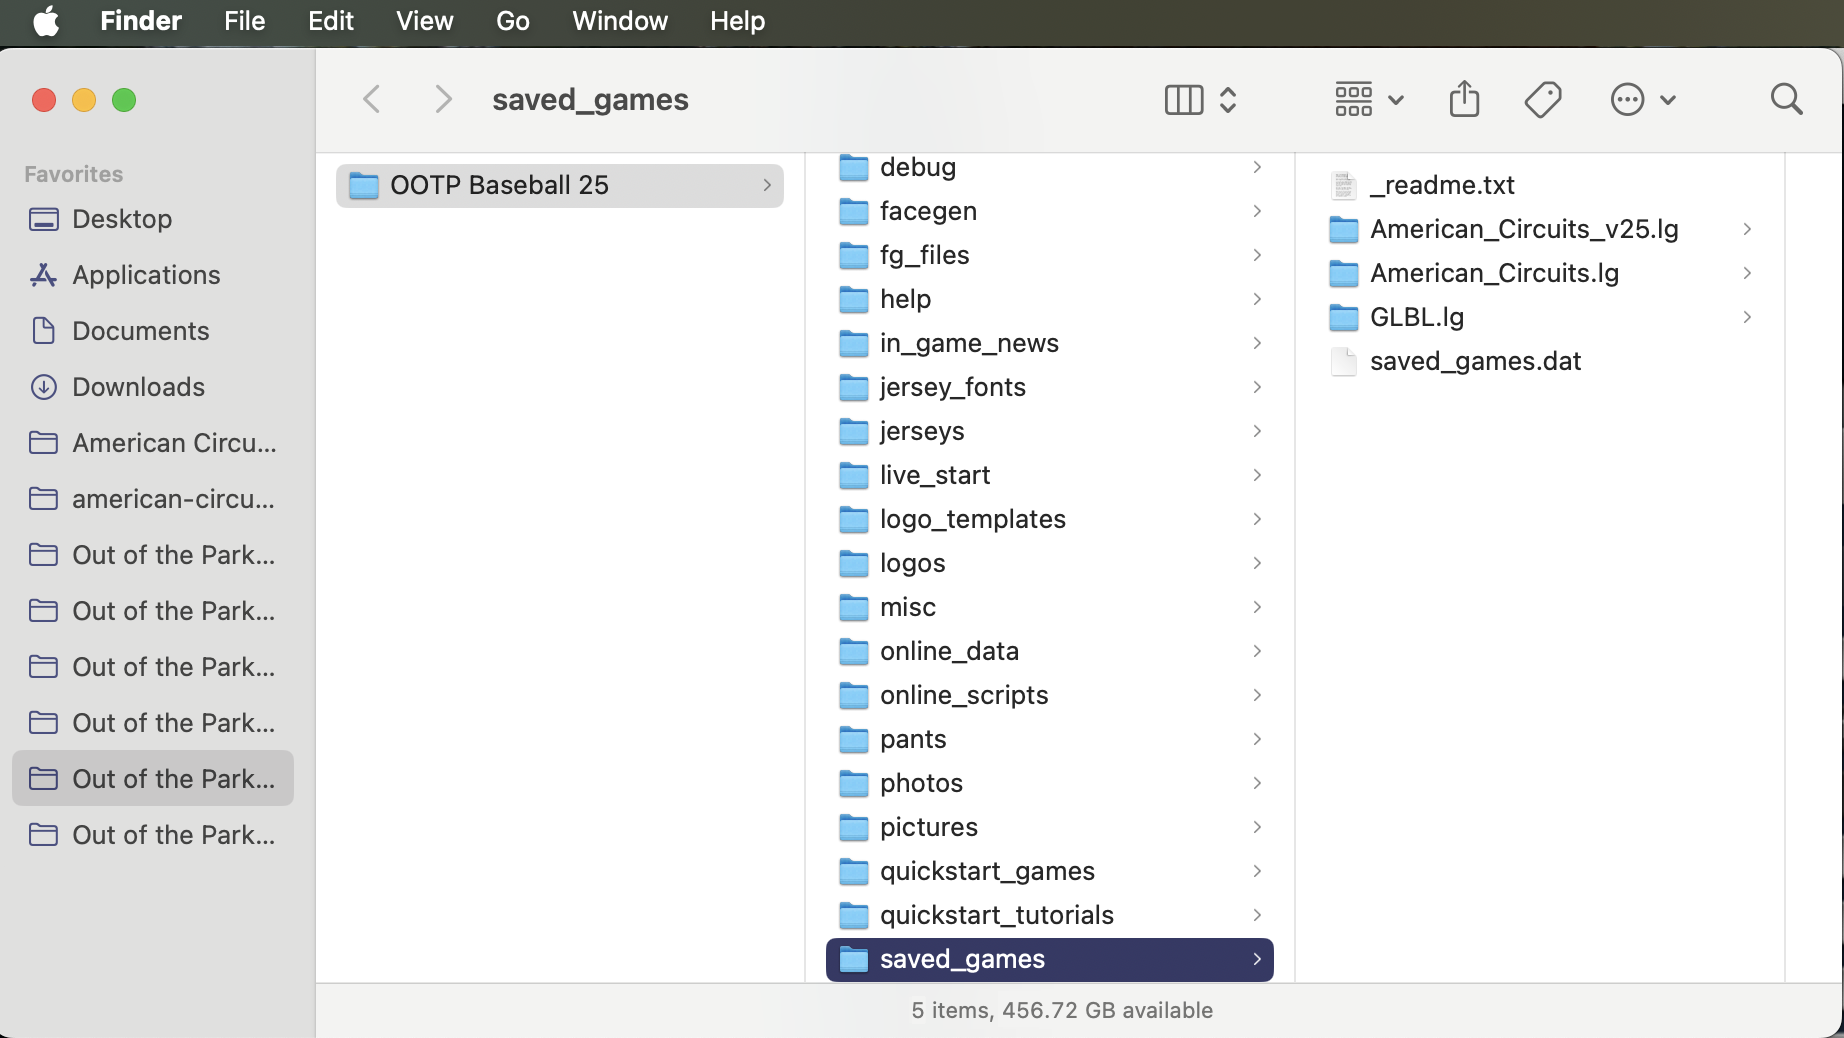Select American_Circuits_v25.lg folder
Screen dimensions: 1844x1038
[x=1540, y=229]
